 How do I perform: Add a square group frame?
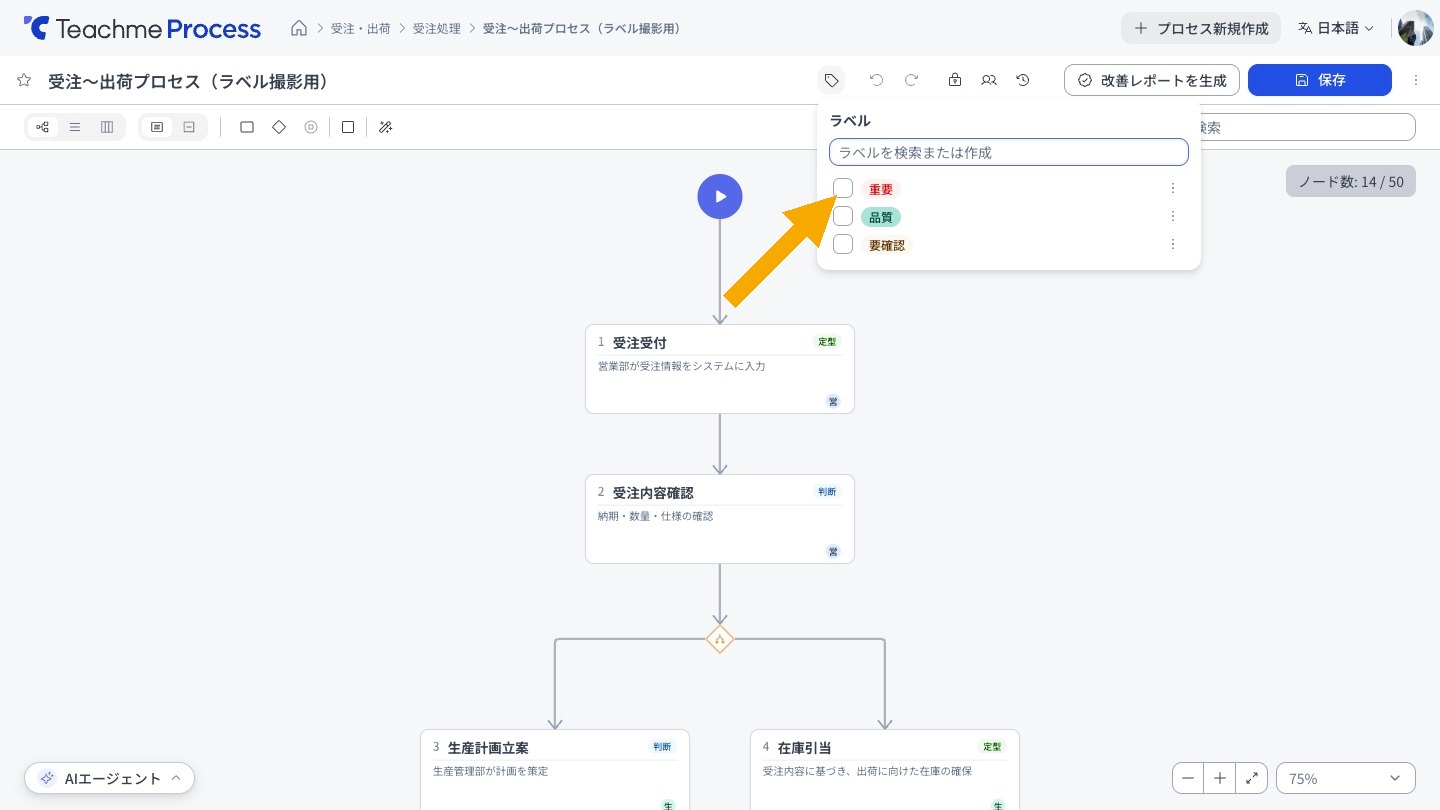pyautogui.click(x=348, y=127)
